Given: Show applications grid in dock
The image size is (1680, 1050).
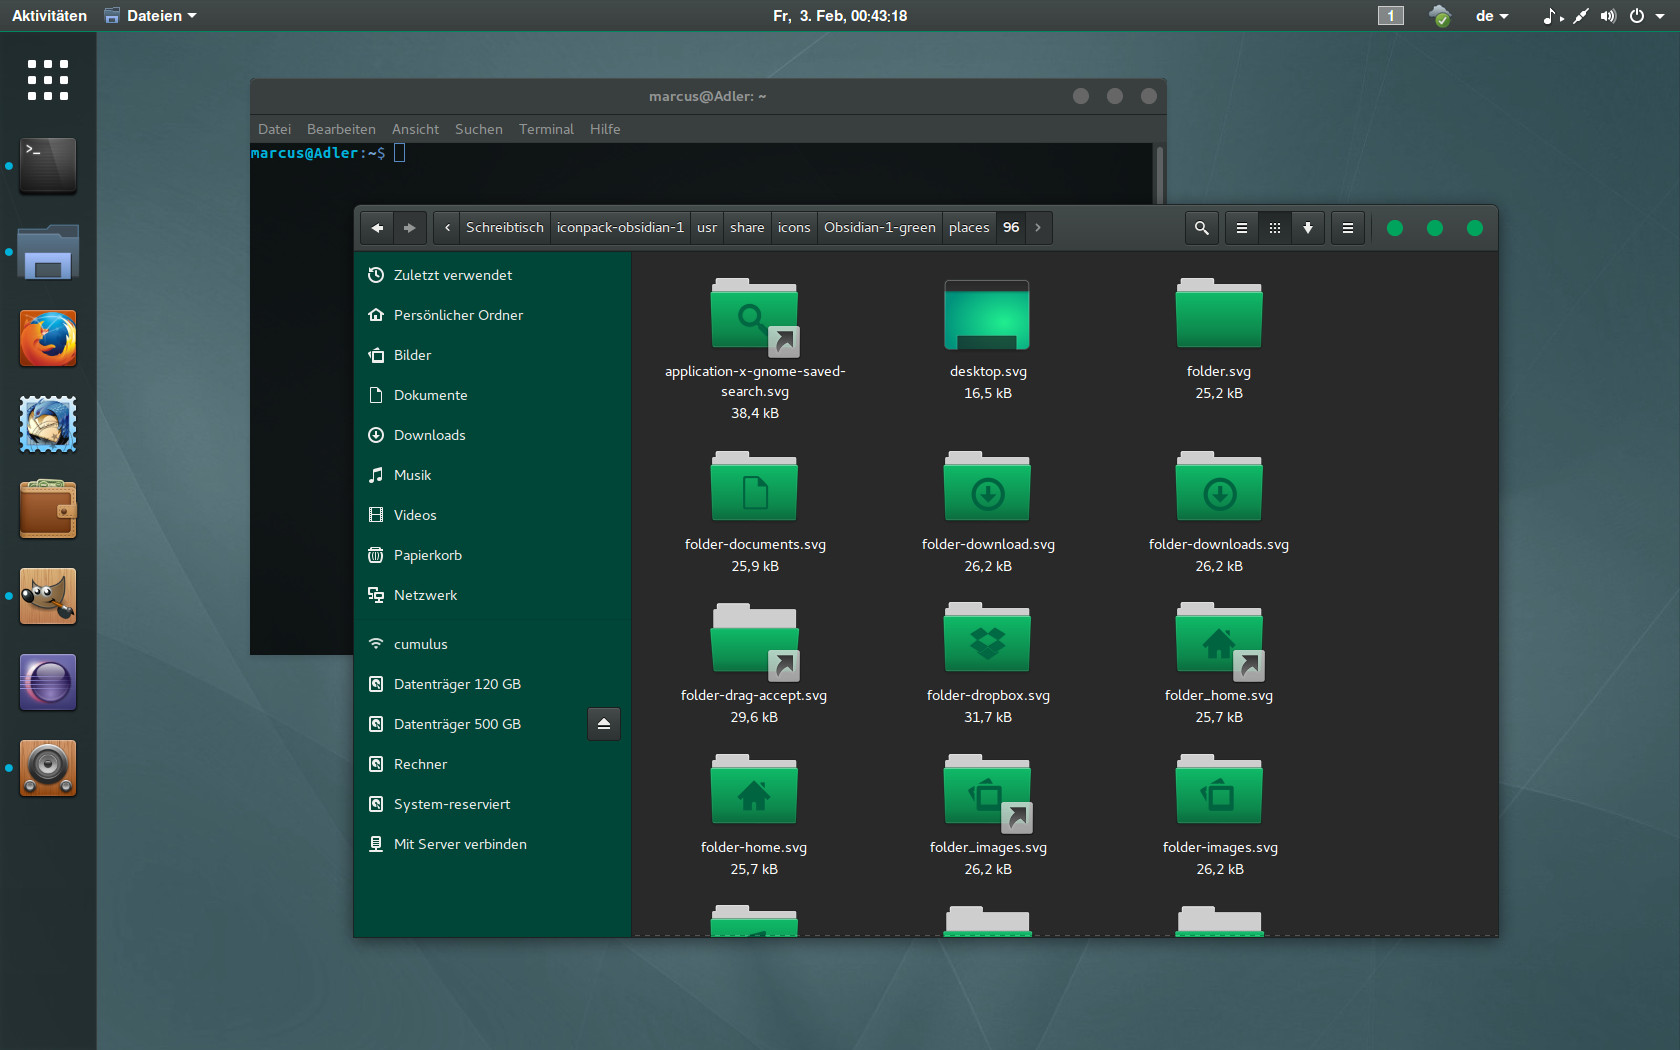Looking at the screenshot, I should click(48, 80).
